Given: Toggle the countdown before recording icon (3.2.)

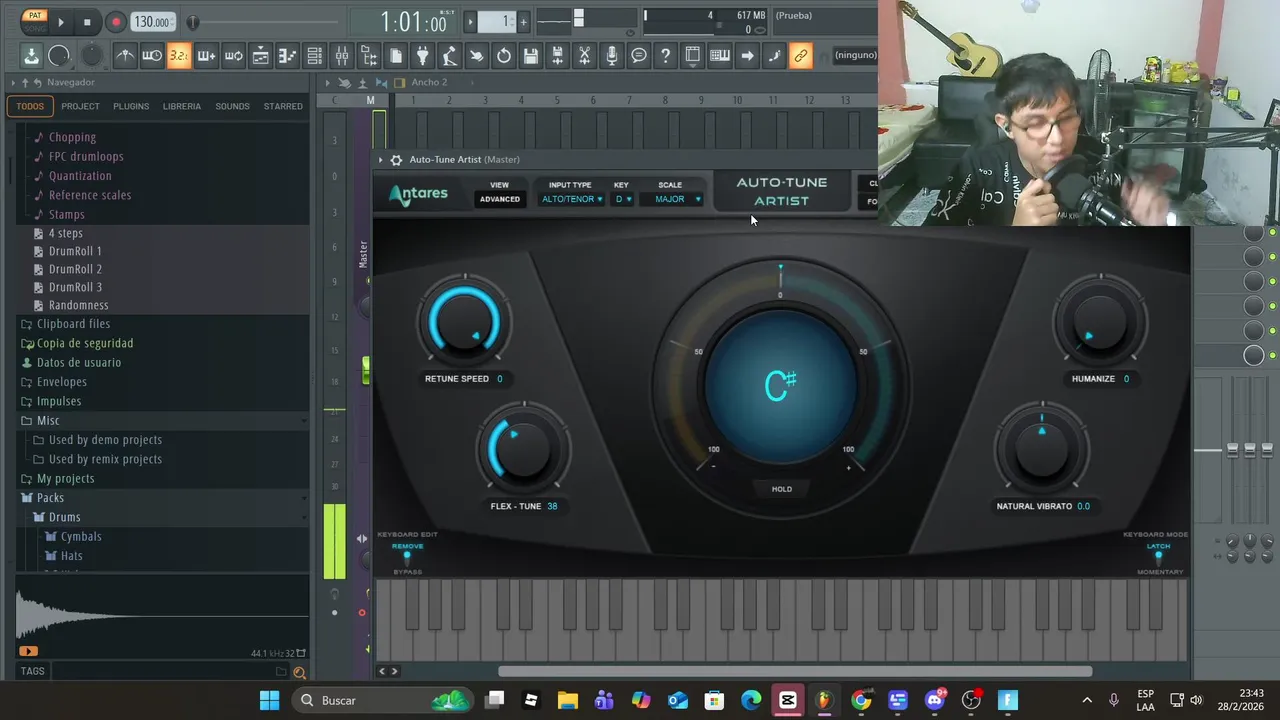Looking at the screenshot, I should pyautogui.click(x=178, y=56).
